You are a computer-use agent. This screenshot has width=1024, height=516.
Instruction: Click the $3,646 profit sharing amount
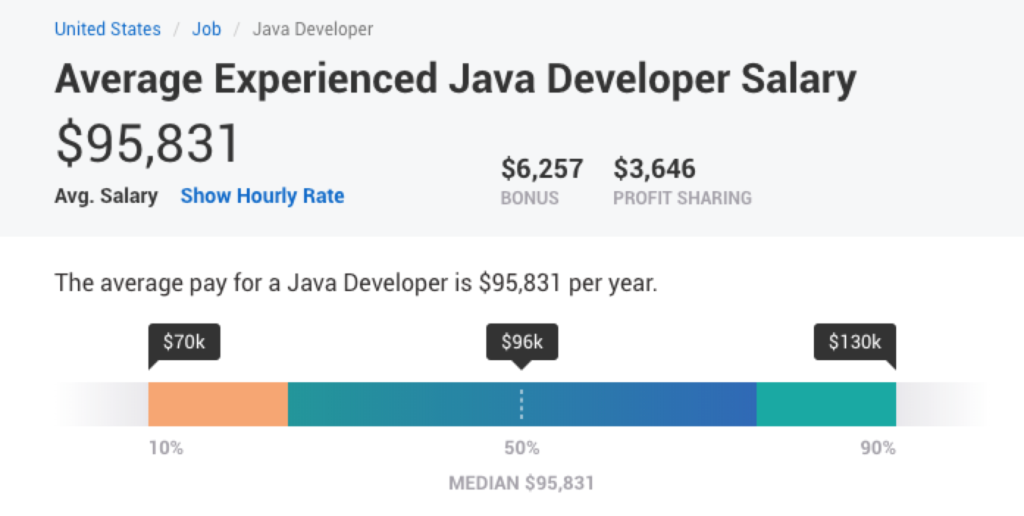point(654,169)
